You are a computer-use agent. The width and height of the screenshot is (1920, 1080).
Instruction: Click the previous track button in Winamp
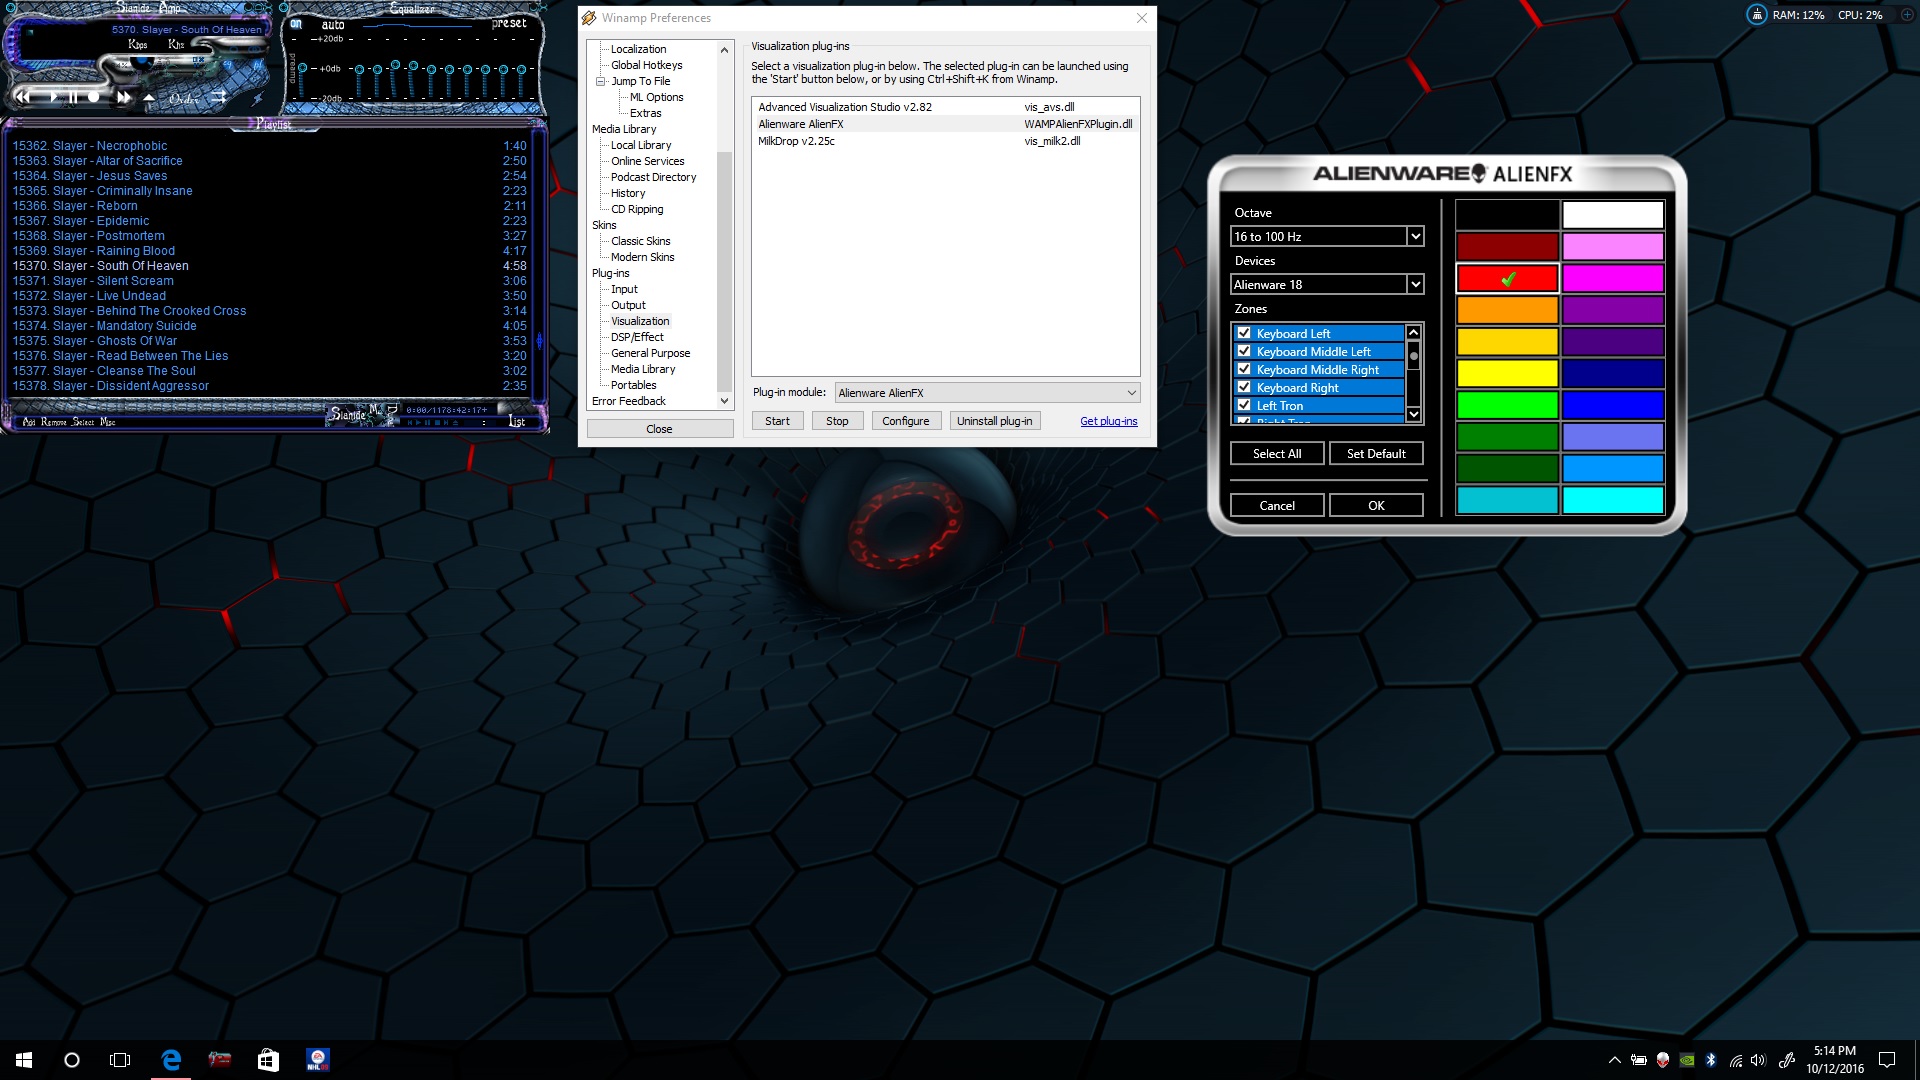23,97
